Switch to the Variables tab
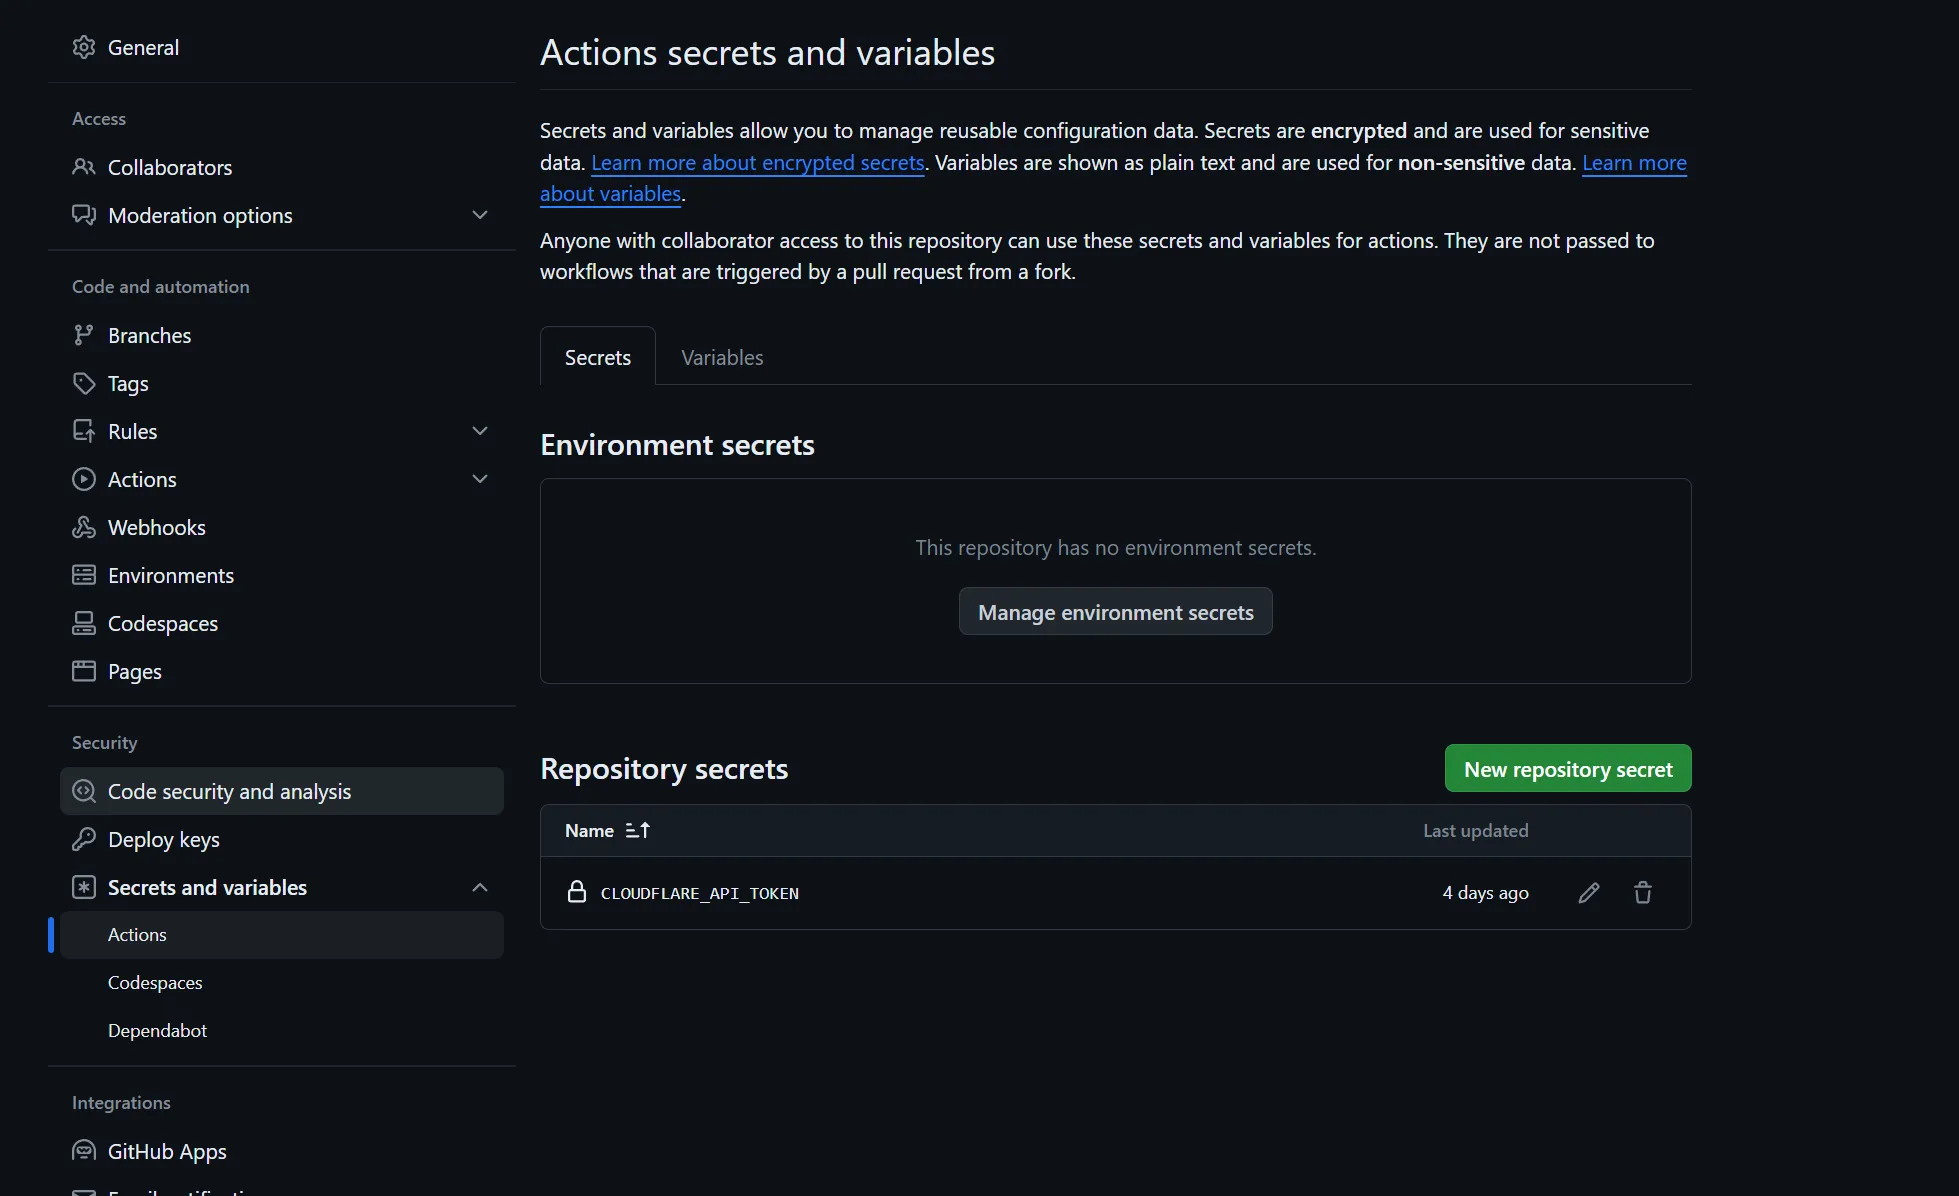Image resolution: width=1959 pixels, height=1196 pixels. [722, 358]
